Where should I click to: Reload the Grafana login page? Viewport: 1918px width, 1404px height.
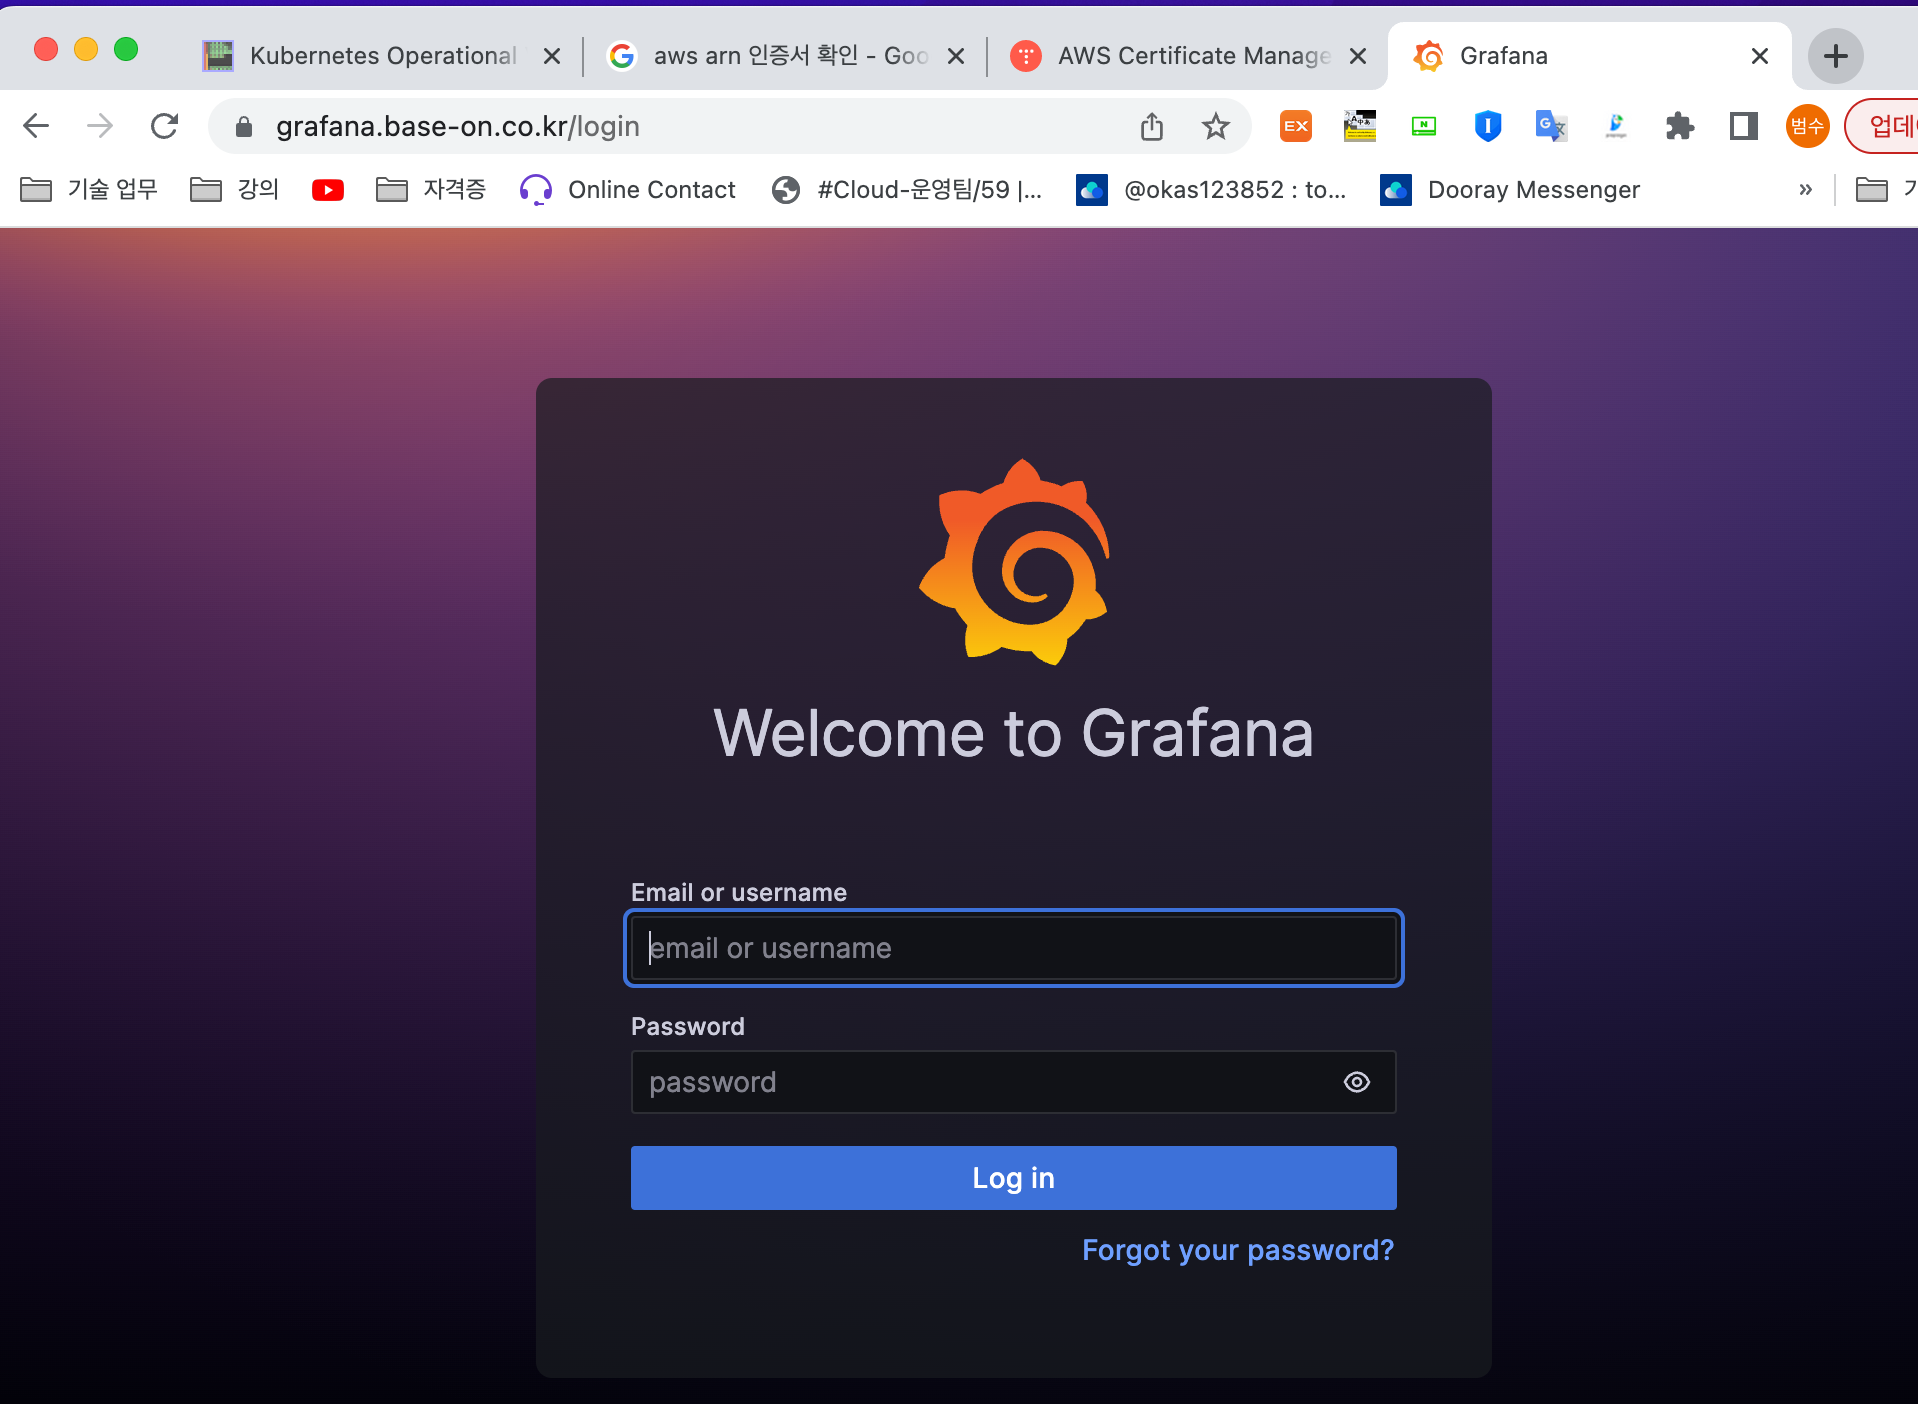tap(164, 126)
